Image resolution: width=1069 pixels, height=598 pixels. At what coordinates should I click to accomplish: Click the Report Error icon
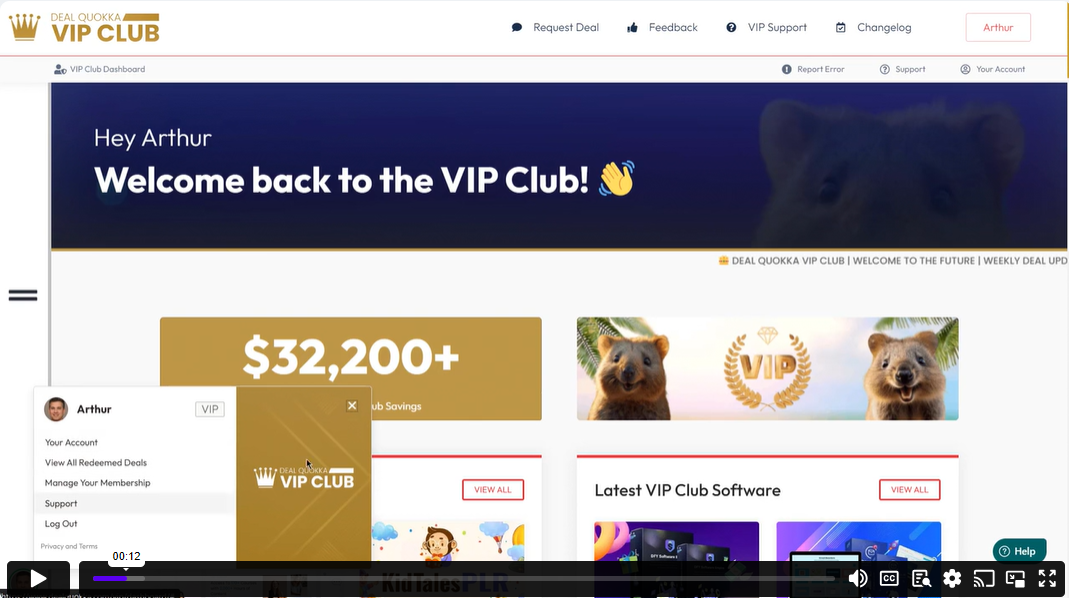[787, 69]
